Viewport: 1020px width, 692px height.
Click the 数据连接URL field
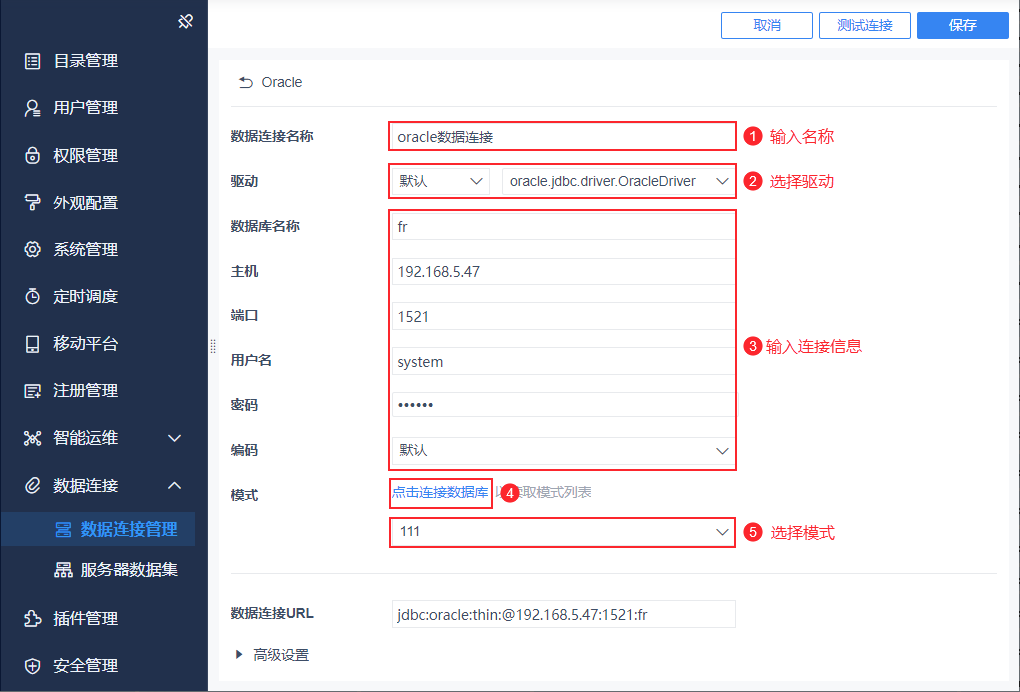(x=563, y=614)
